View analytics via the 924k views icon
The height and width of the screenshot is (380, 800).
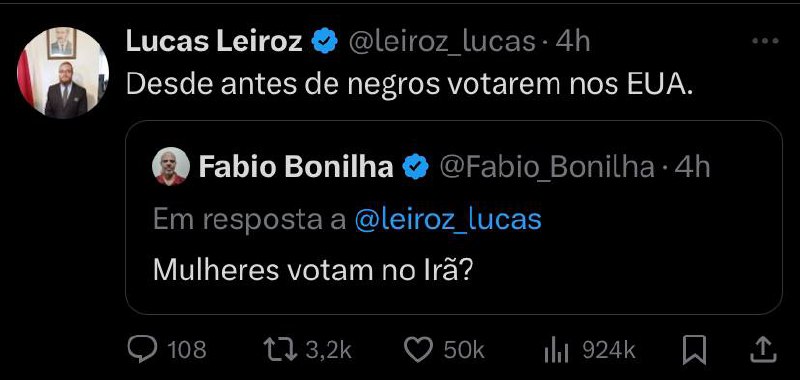tap(556, 351)
